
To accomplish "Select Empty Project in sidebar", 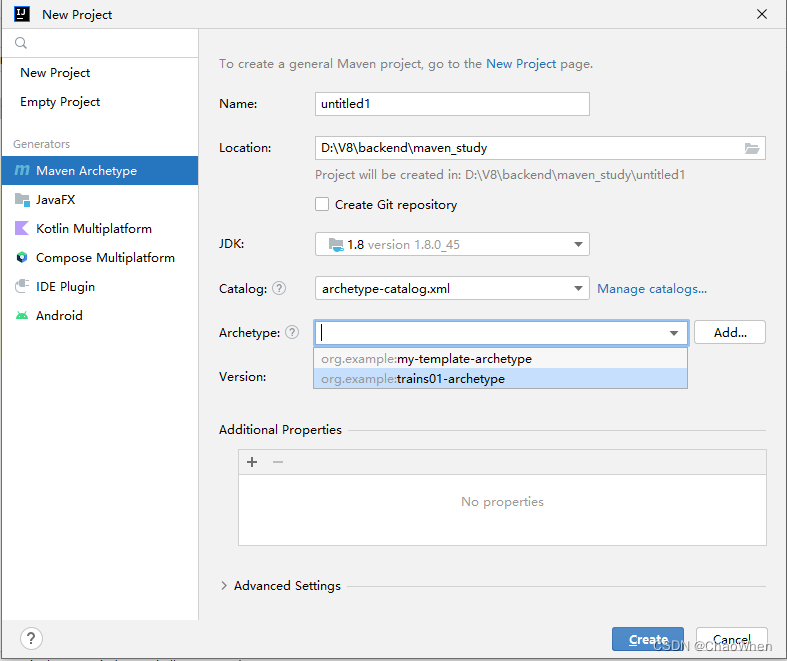I will (100, 102).
